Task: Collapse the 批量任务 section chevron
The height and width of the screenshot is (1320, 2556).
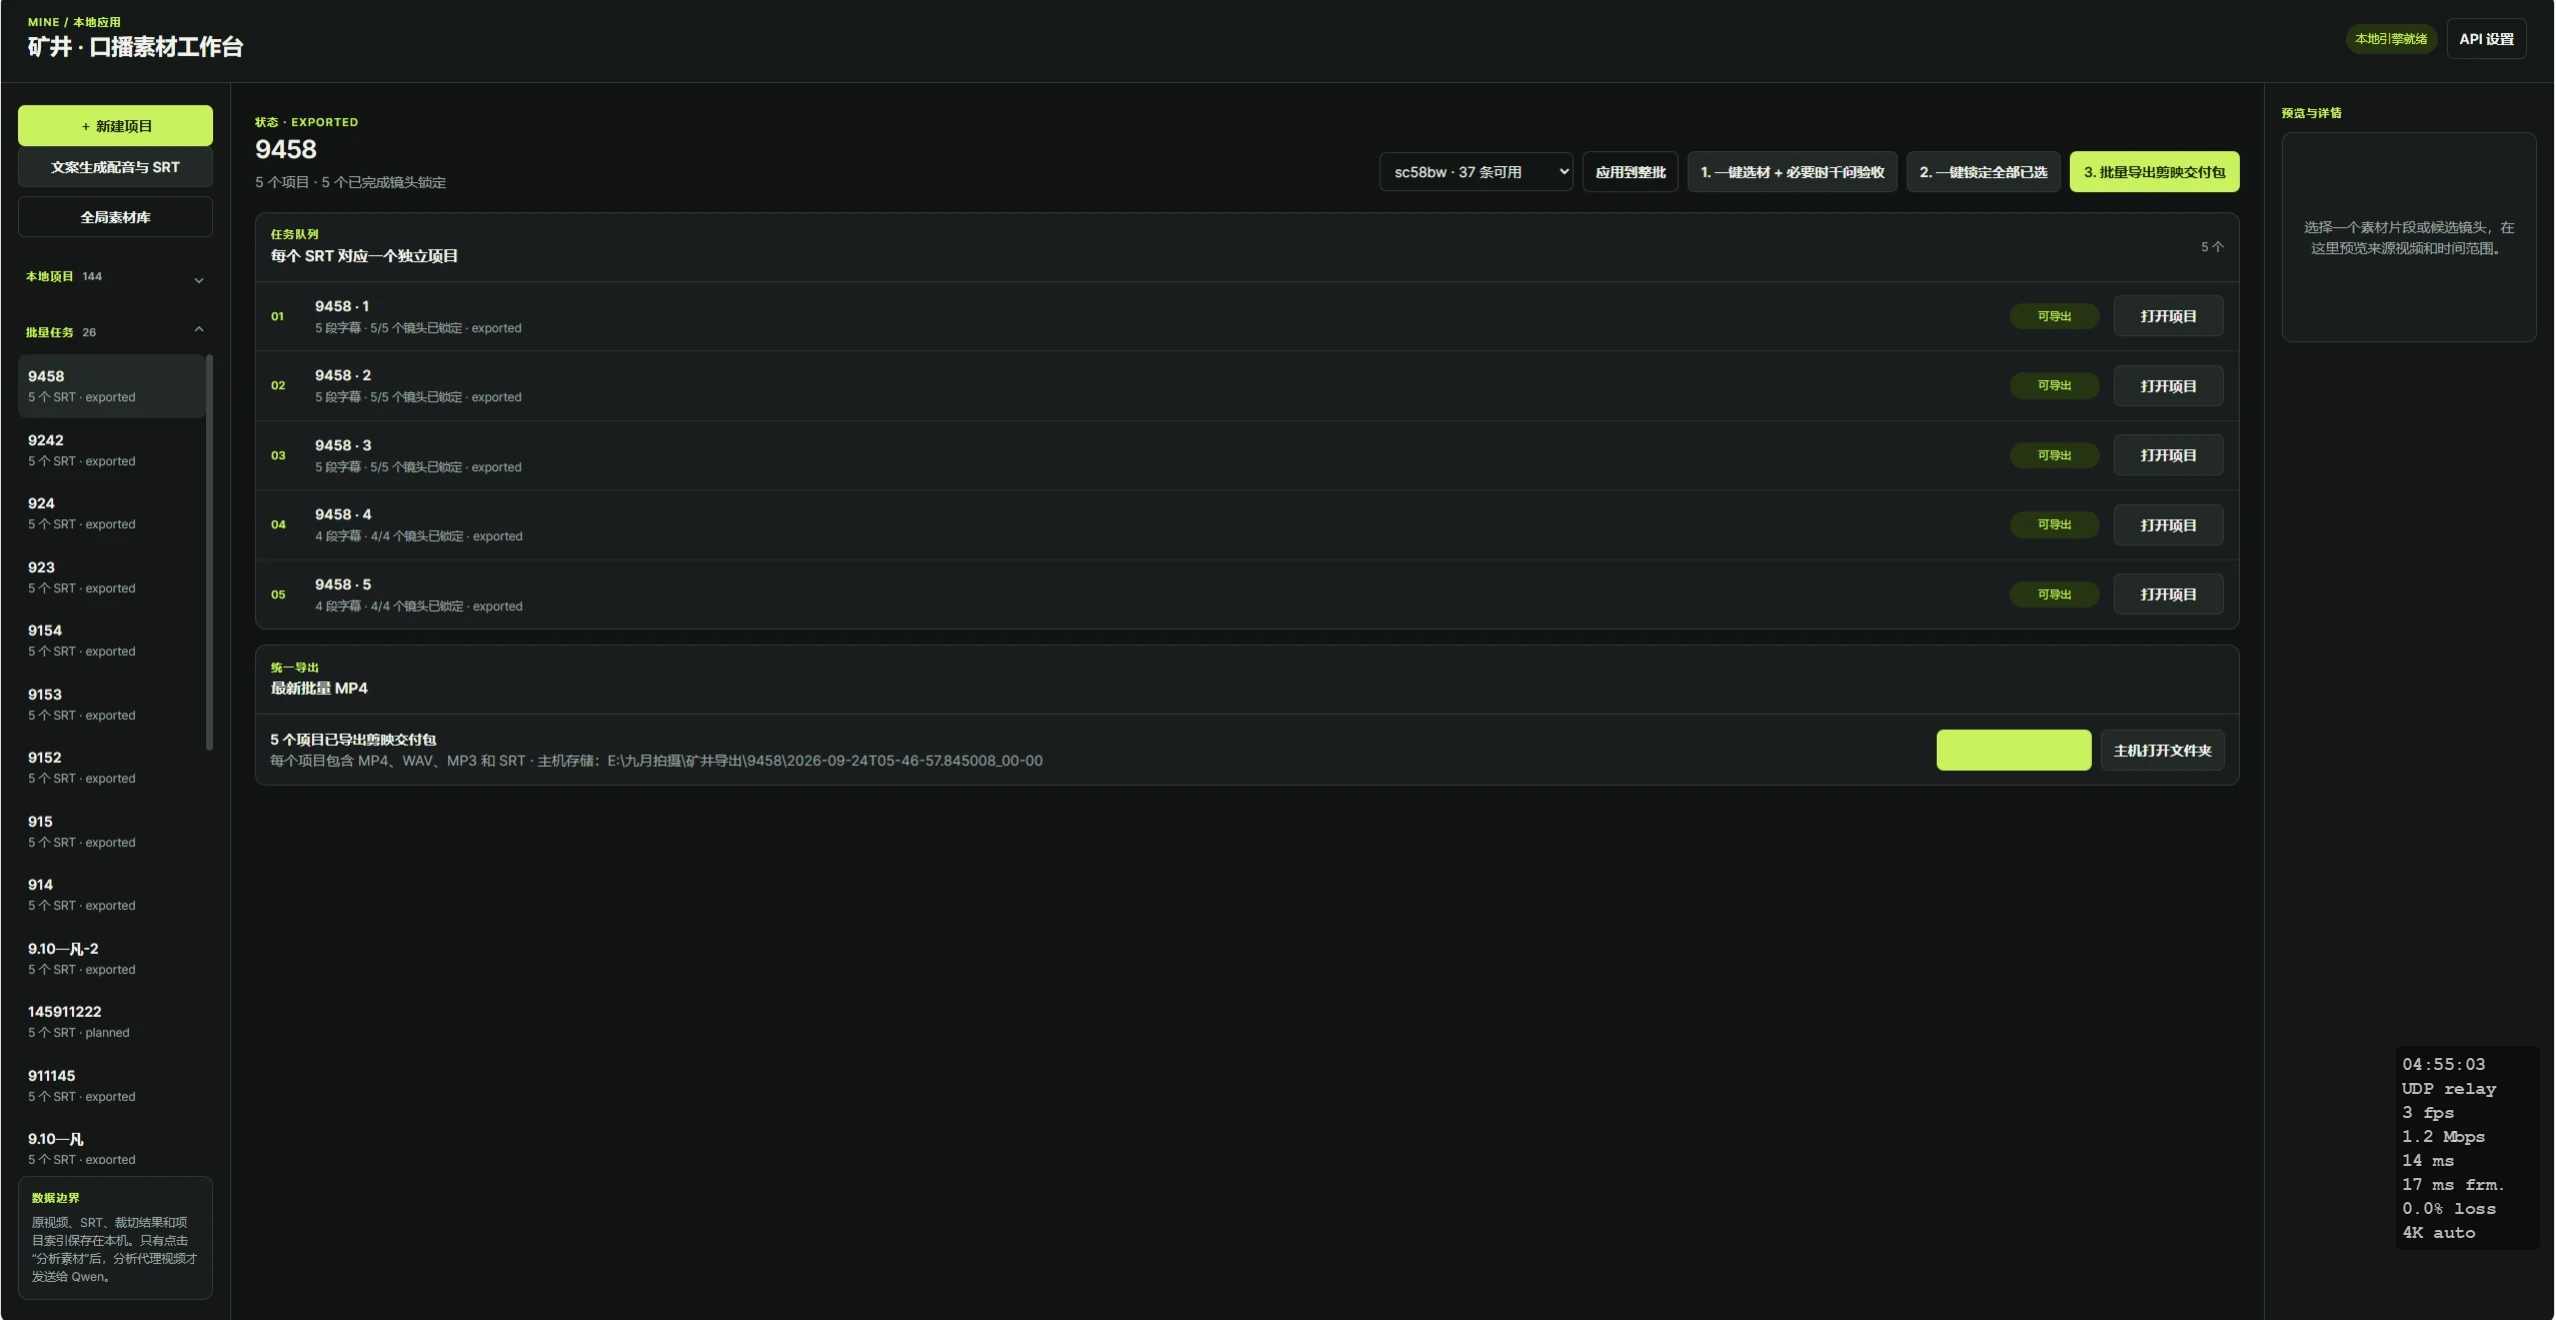Action: 199,329
